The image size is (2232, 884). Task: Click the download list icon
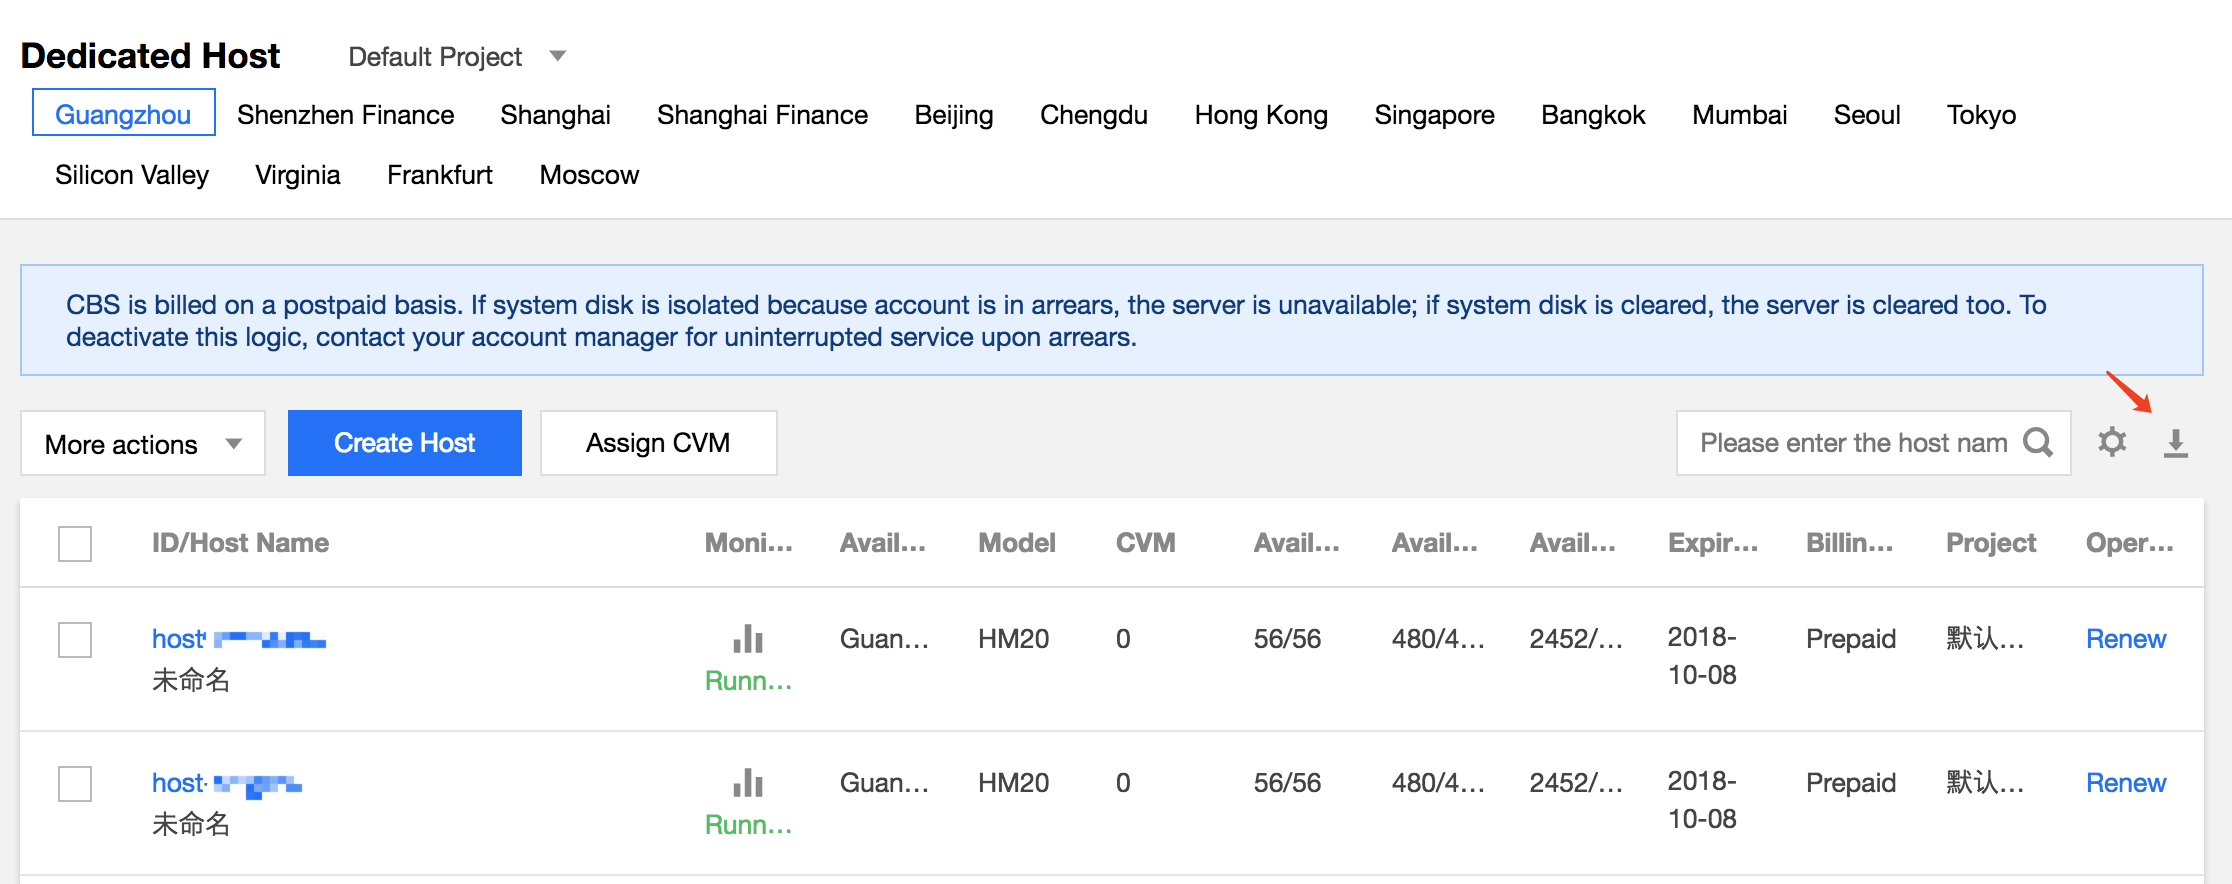click(2175, 443)
